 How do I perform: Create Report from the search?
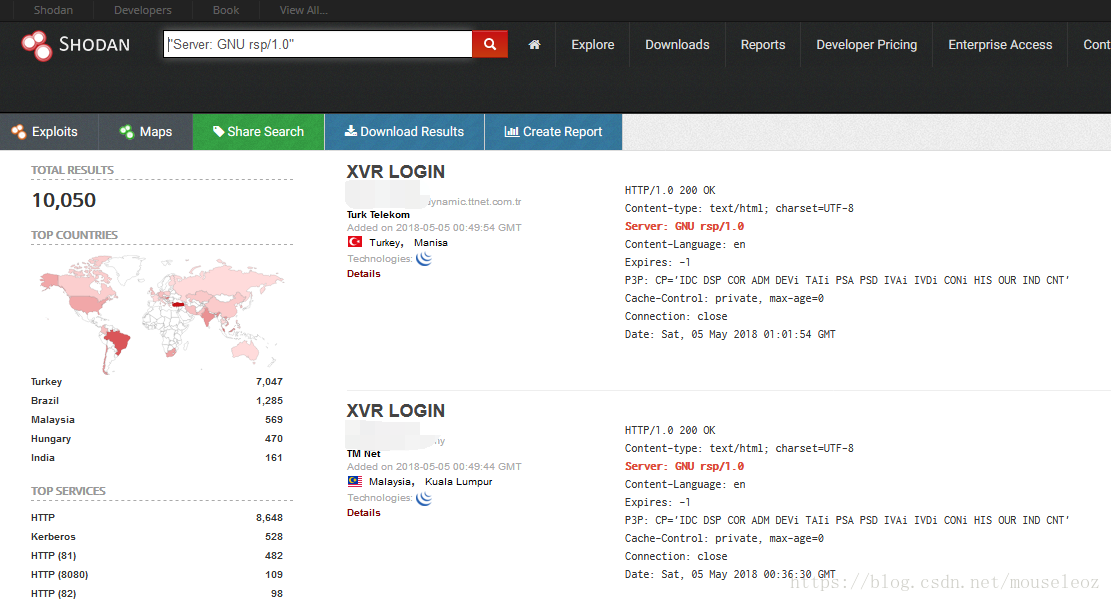pyautogui.click(x=553, y=132)
